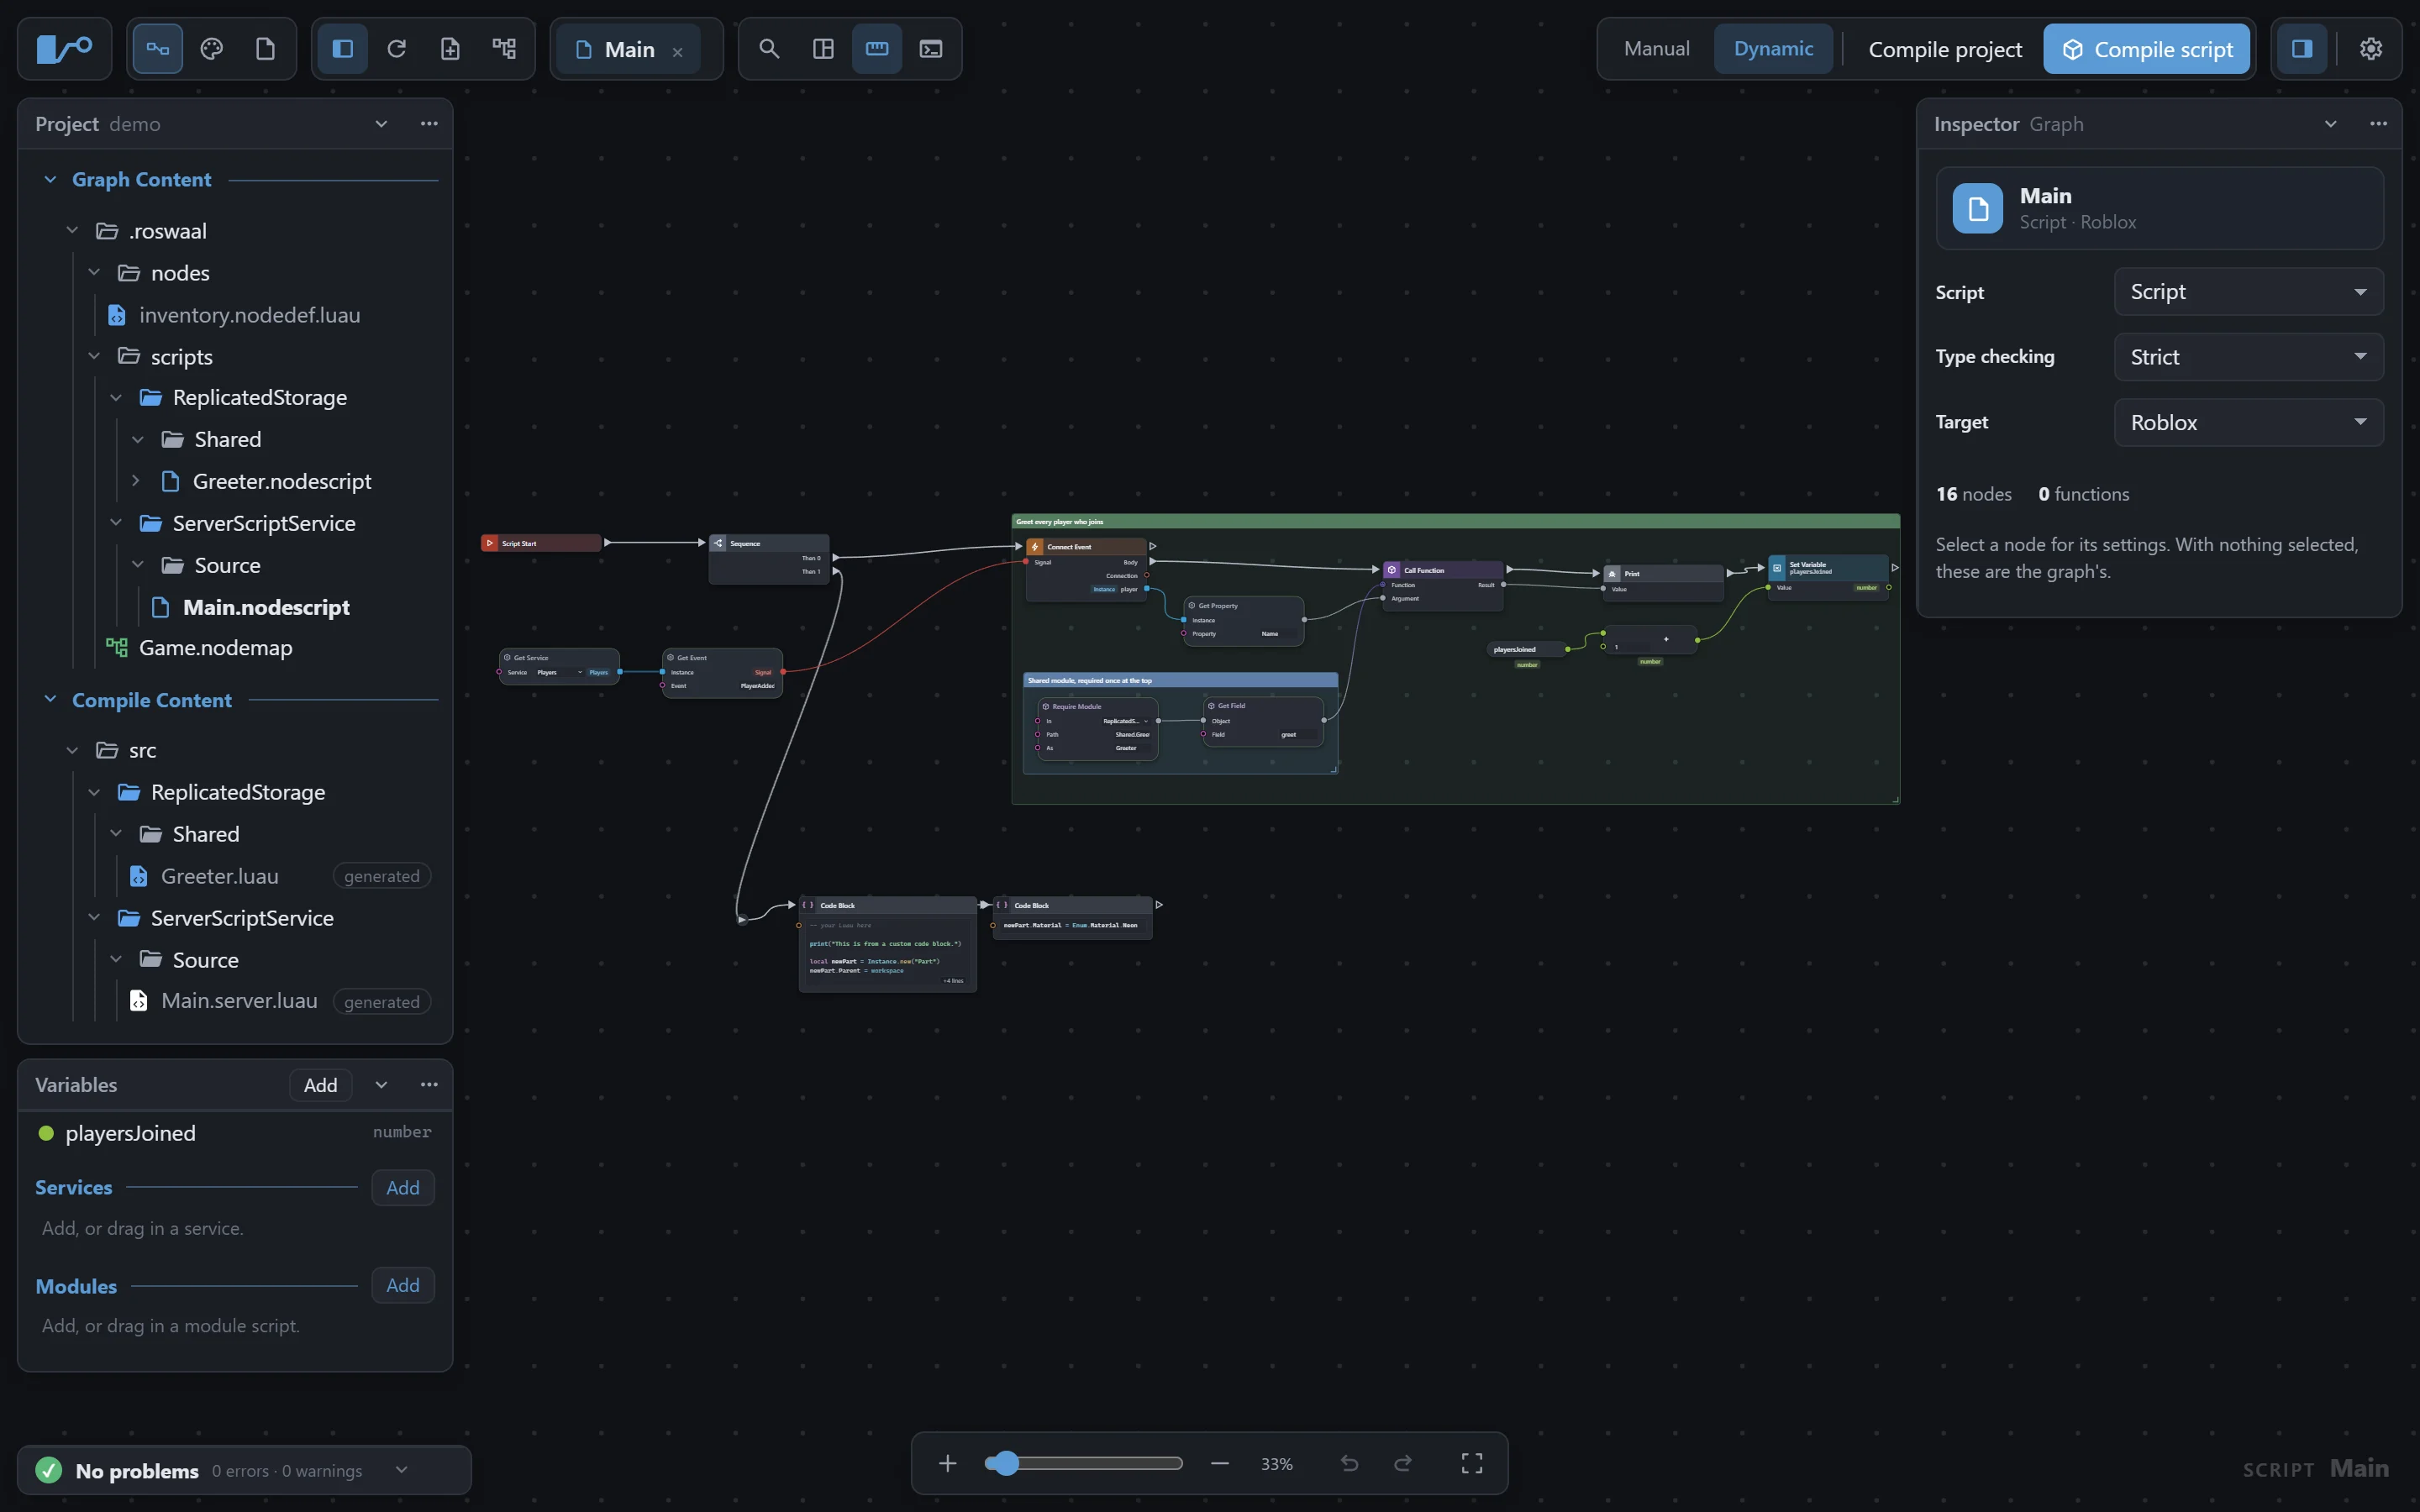Click Add in the Variables header
Screen dimensions: 2420x1512
tap(320, 1085)
